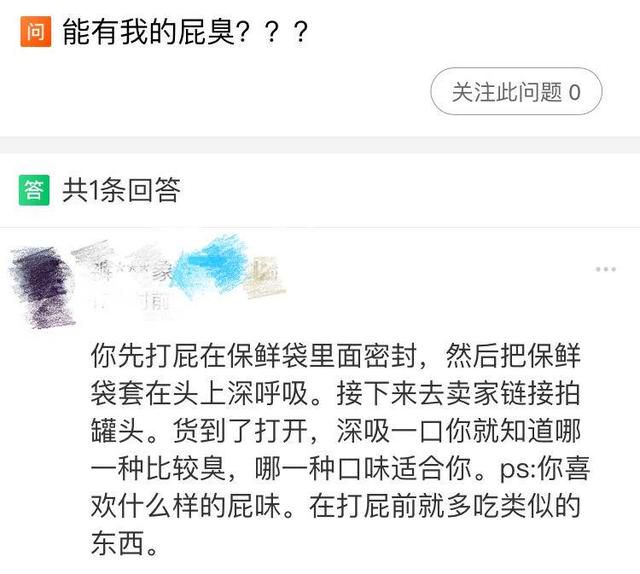Click the gray separator bar below question
The width and height of the screenshot is (640, 574).
320,145
